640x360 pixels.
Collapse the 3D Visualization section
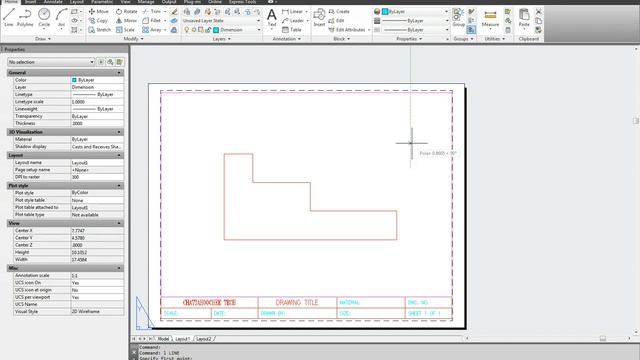(119, 132)
